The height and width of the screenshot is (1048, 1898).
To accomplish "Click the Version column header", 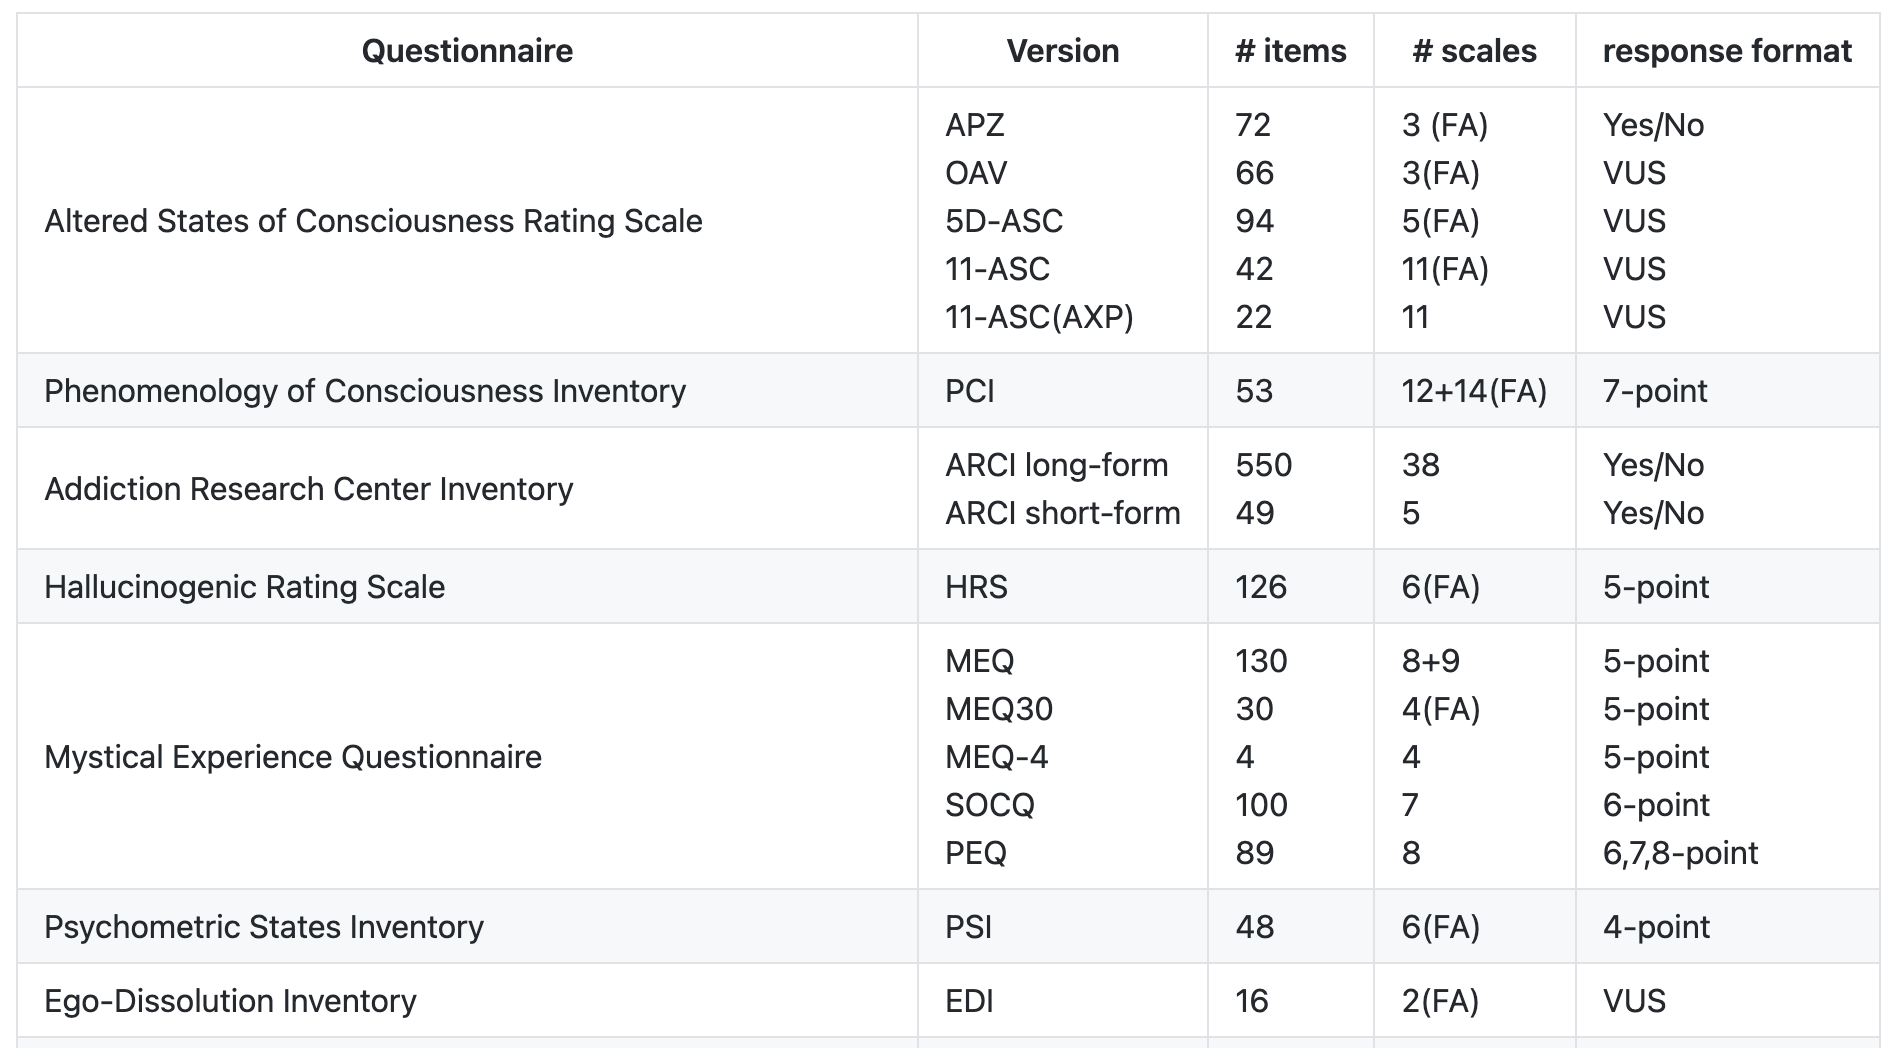I will click(1063, 50).
